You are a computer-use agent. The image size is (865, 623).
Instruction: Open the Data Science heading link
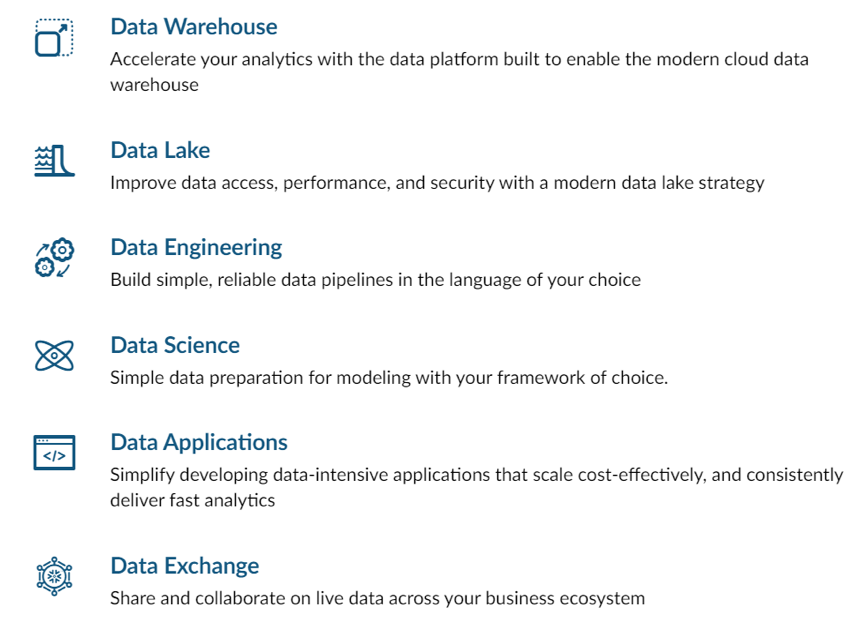(x=175, y=345)
